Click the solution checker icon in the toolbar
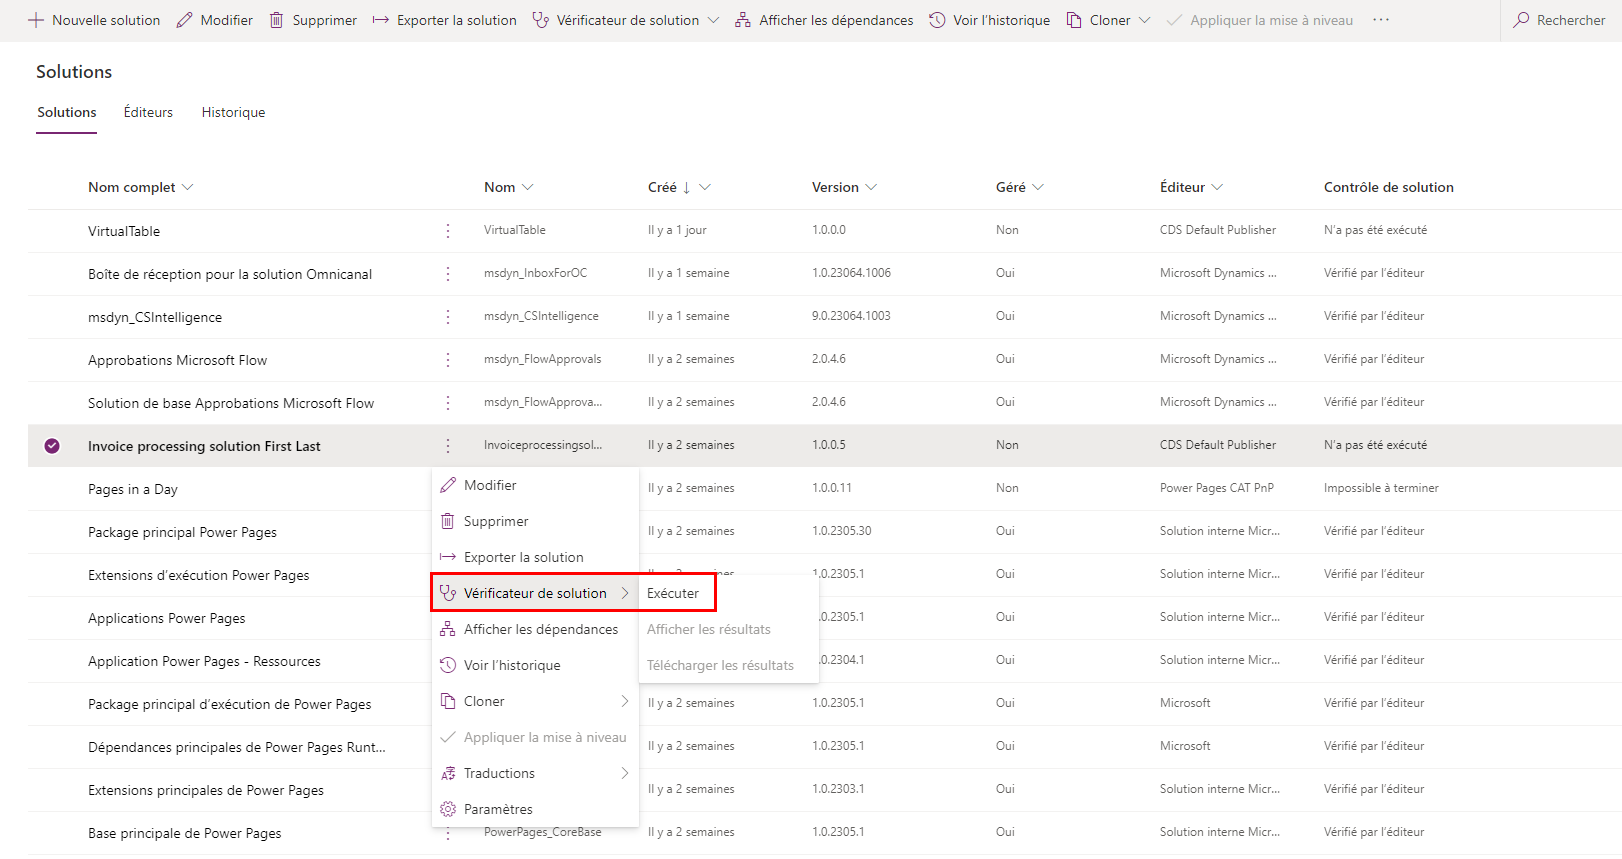 point(541,20)
